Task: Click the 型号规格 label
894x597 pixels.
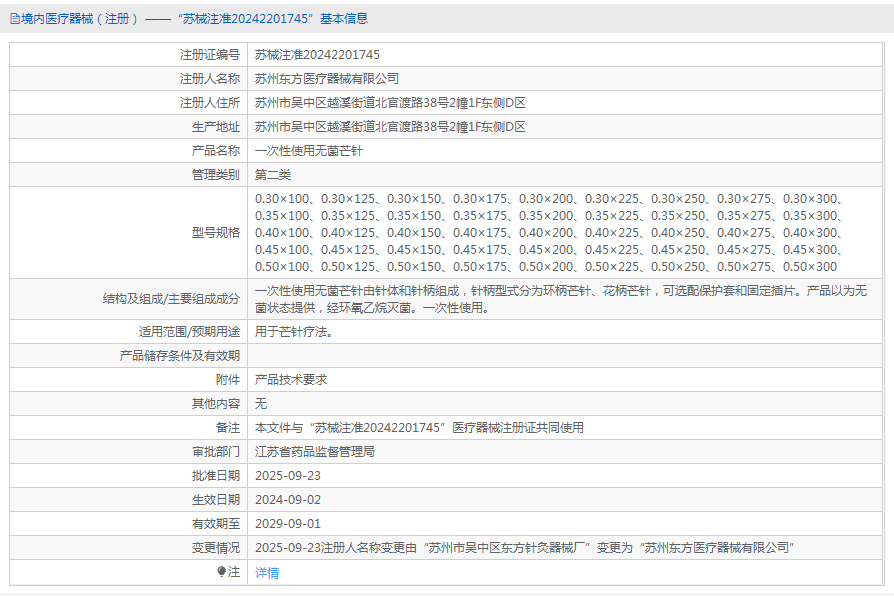Action: click(x=216, y=233)
